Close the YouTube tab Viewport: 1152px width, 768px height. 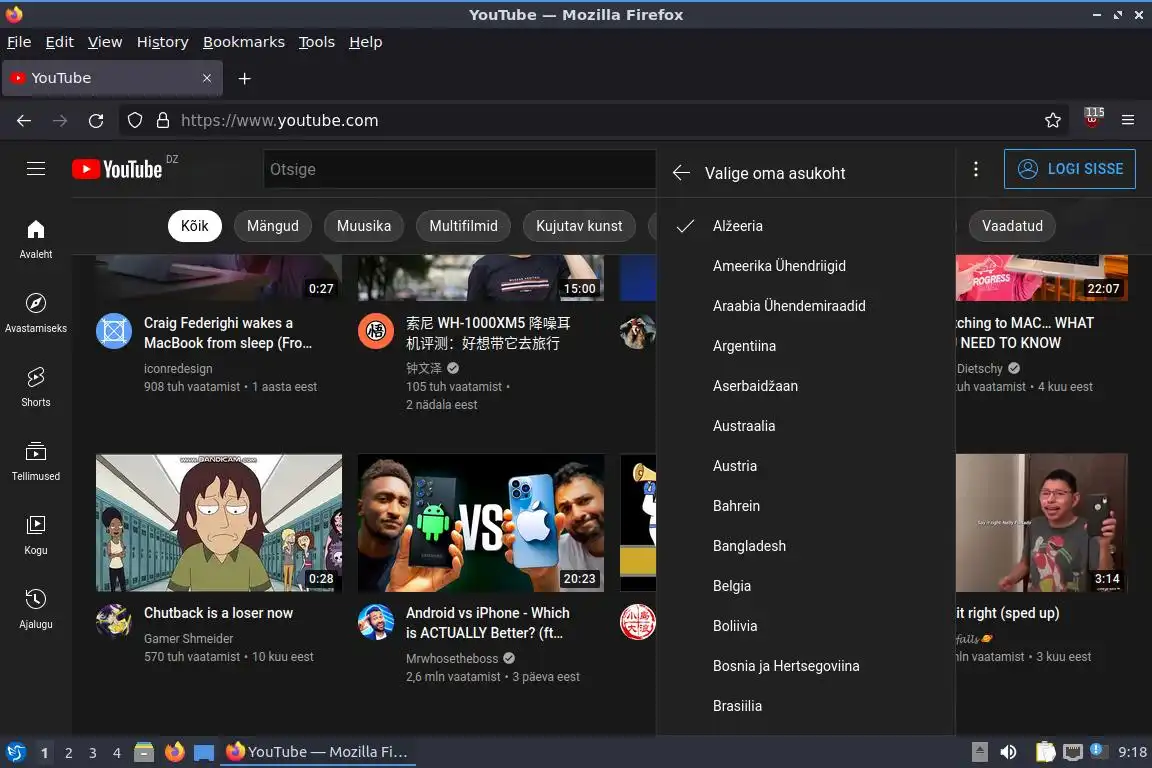207,78
